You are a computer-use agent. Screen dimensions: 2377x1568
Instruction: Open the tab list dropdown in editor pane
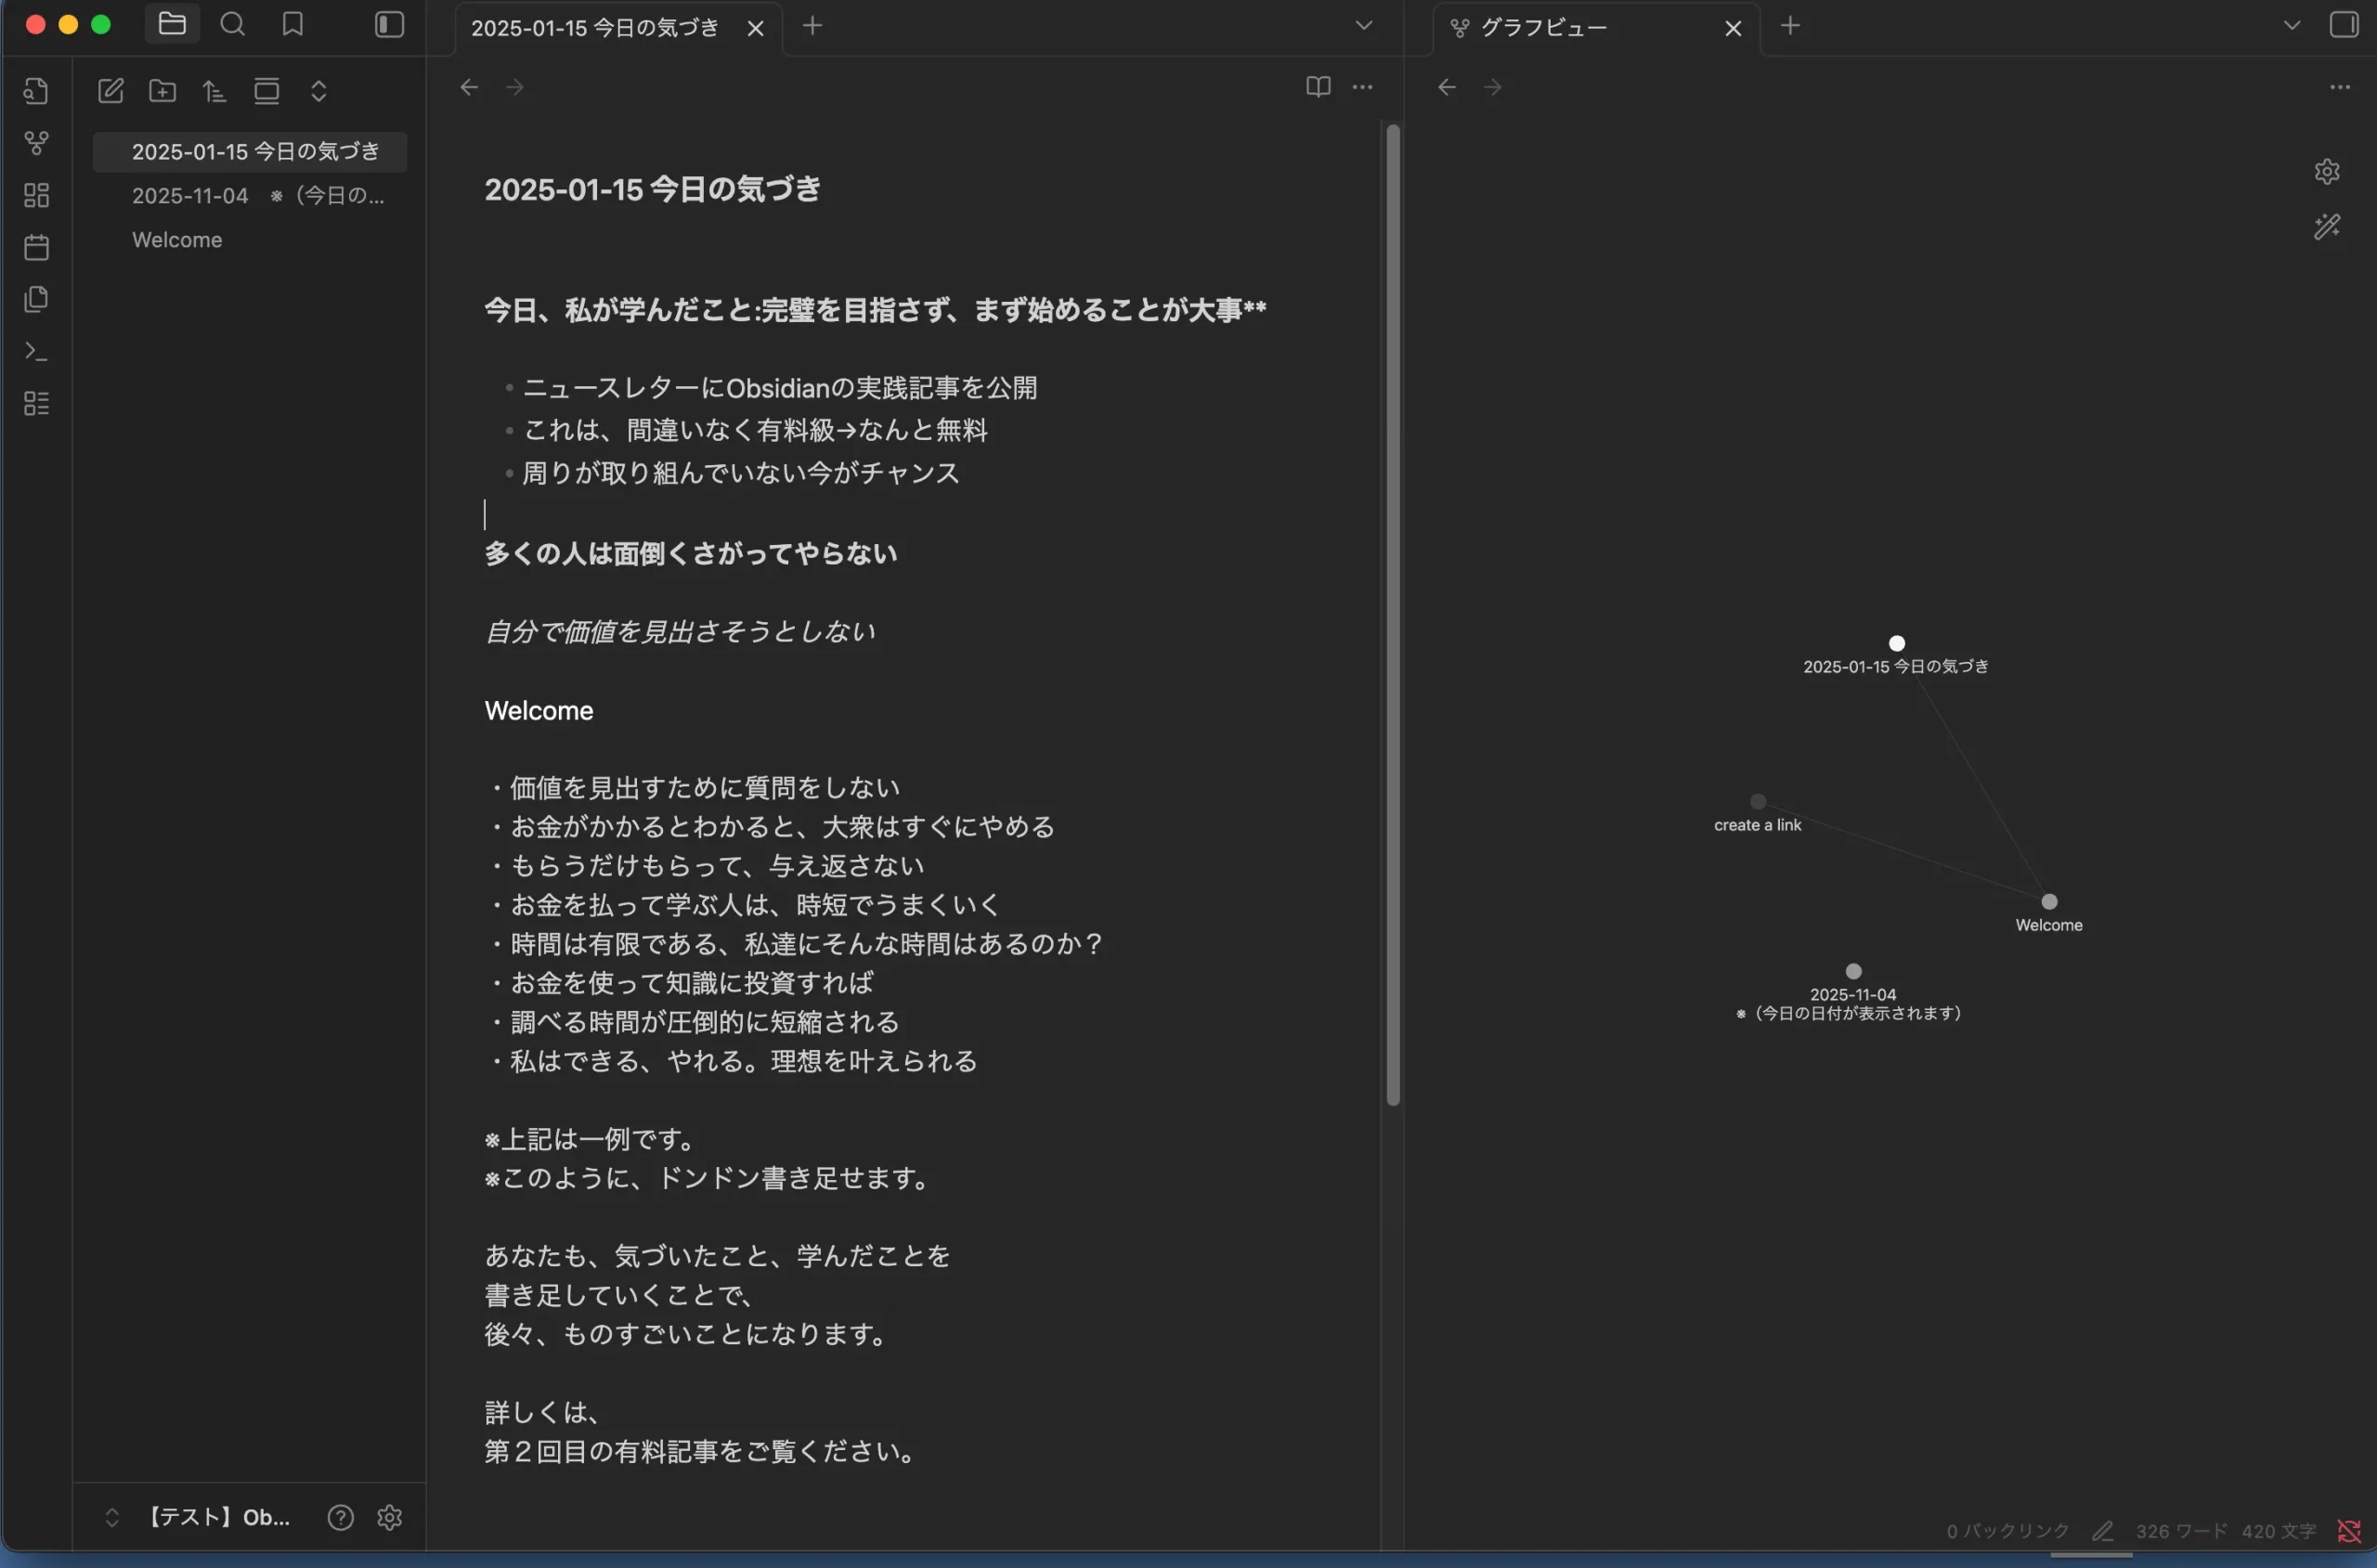tap(1363, 26)
